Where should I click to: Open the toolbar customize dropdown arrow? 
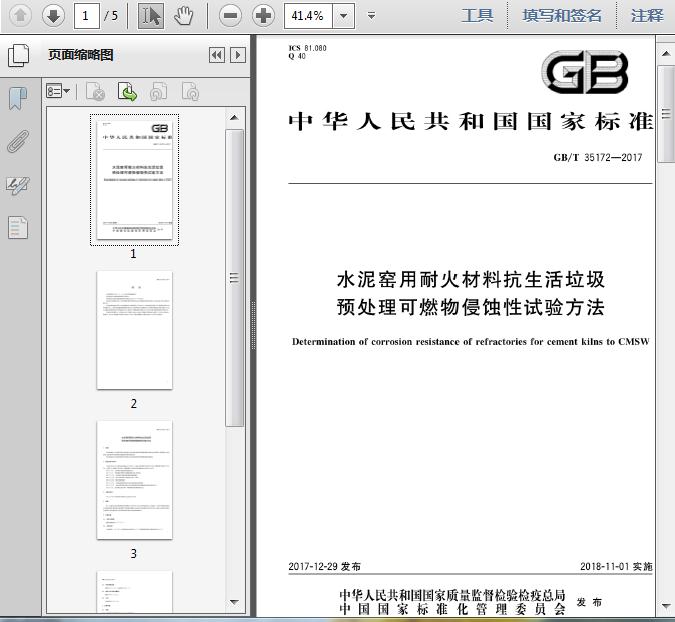coord(372,15)
